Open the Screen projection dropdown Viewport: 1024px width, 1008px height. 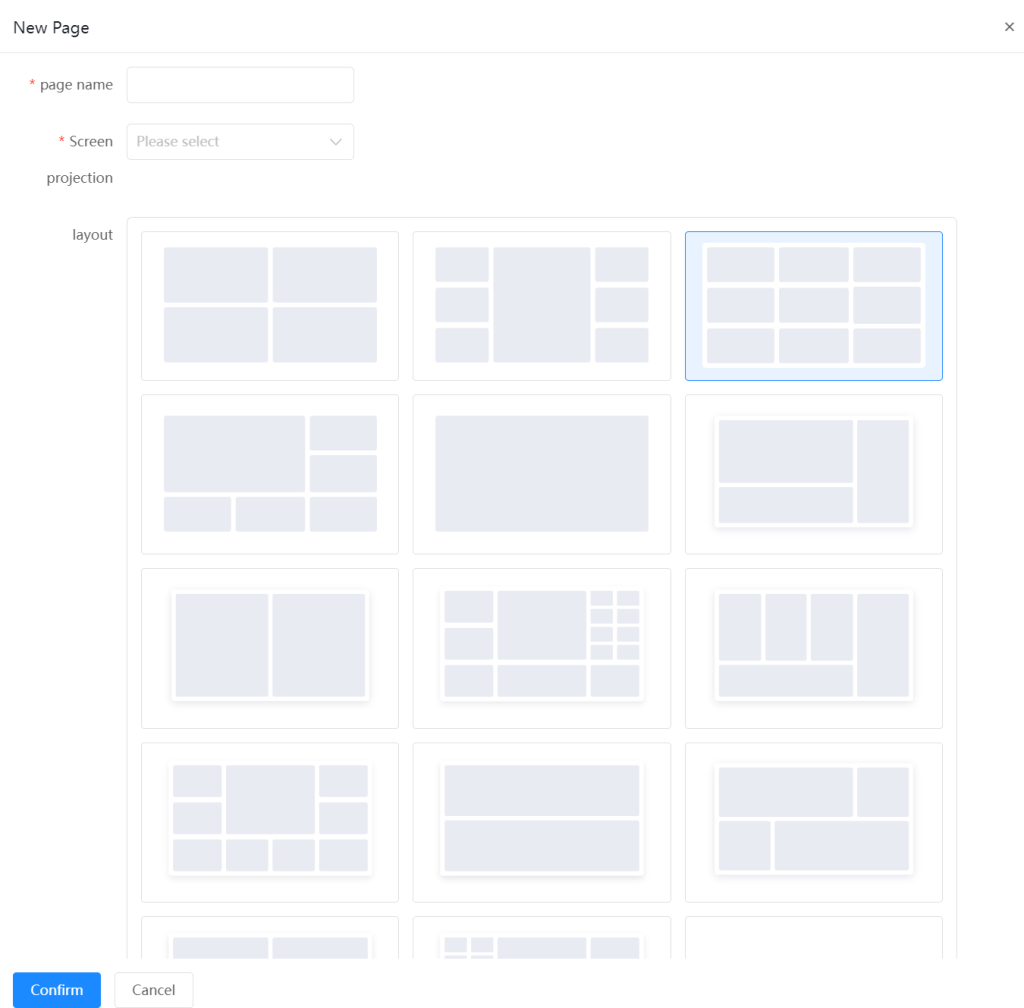230,142
